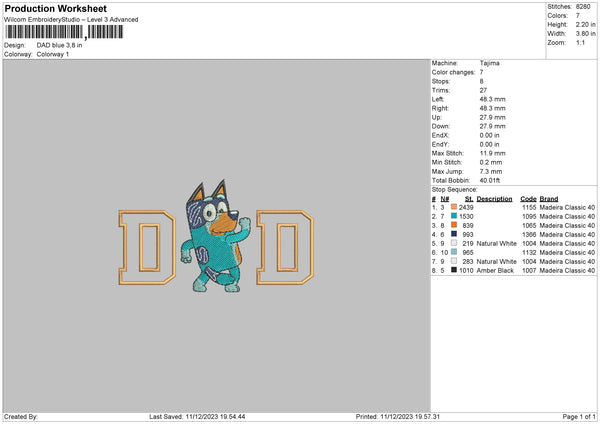Click the Production Worksheet title

(55, 8)
